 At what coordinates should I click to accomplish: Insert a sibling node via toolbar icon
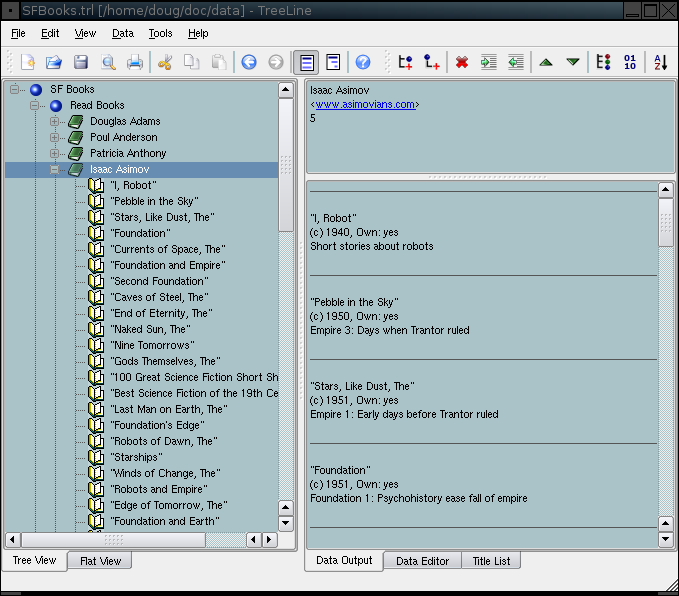click(x=405, y=62)
